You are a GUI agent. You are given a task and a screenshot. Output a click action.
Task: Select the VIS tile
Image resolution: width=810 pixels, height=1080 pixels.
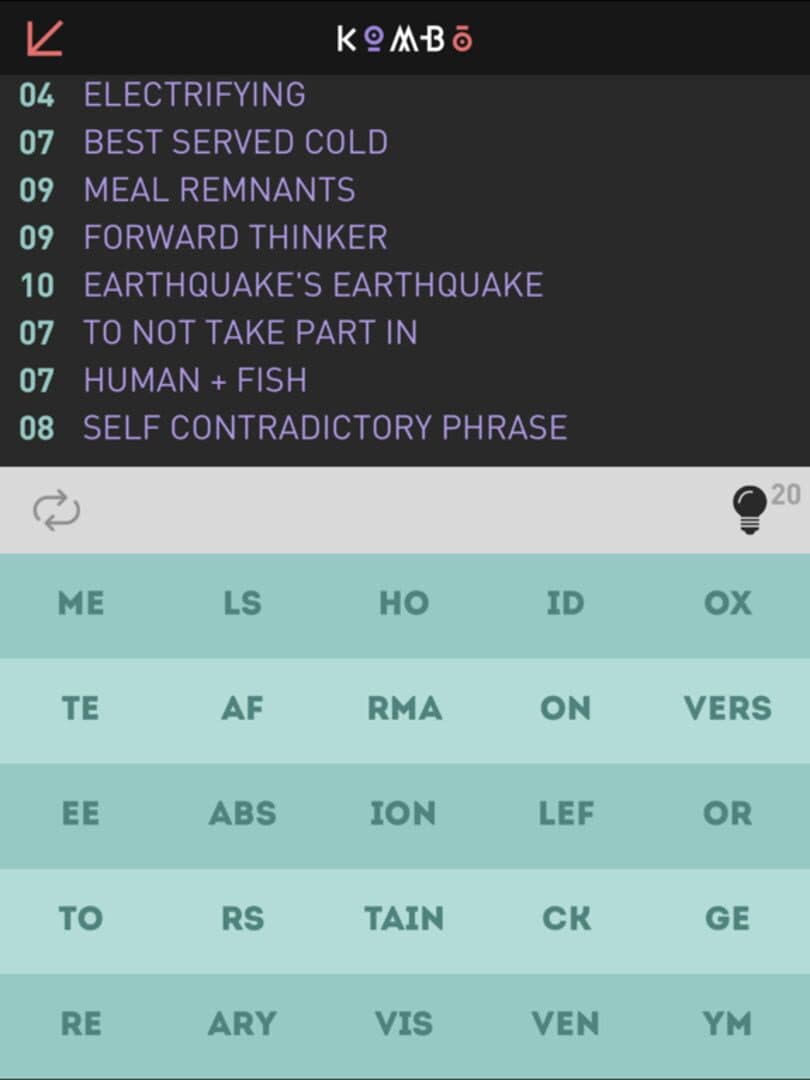pos(404,1024)
